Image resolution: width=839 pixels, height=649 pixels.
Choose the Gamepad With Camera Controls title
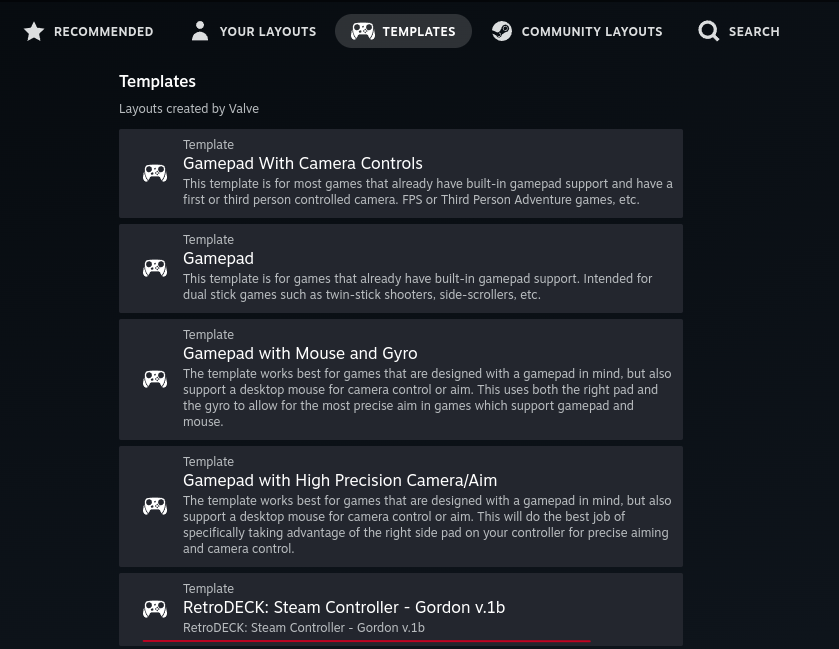pyautogui.click(x=302, y=163)
